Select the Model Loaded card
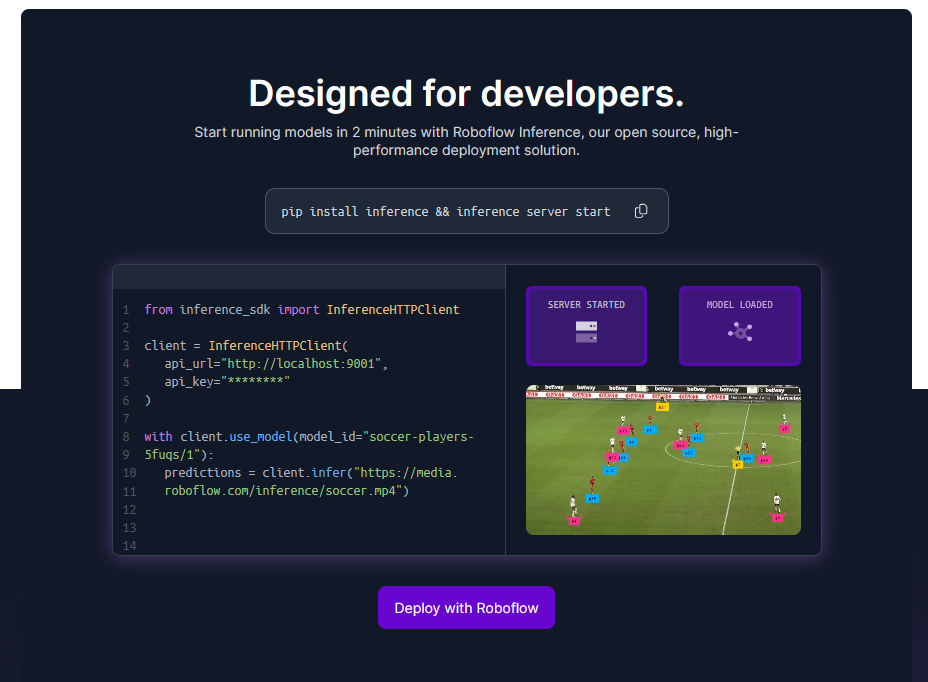 [x=740, y=326]
